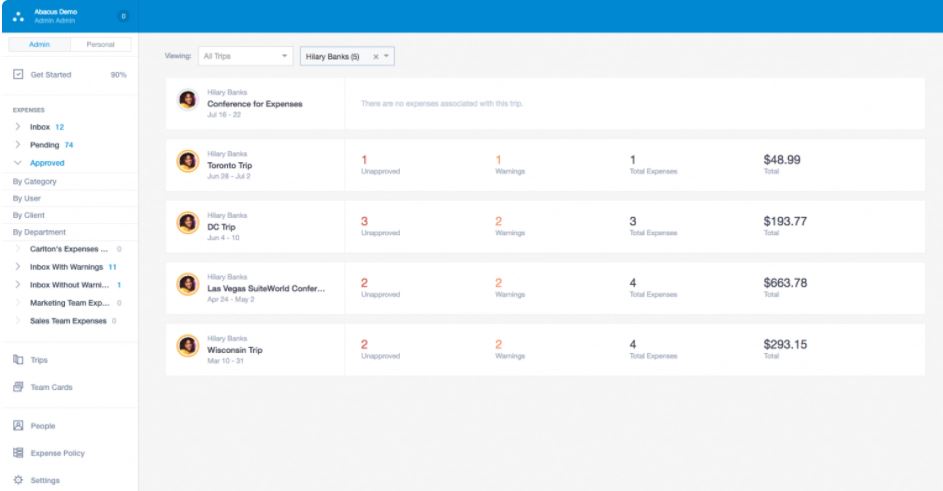The height and width of the screenshot is (491, 943).
Task: Click the Inbox count badge 12
Action: (x=60, y=127)
